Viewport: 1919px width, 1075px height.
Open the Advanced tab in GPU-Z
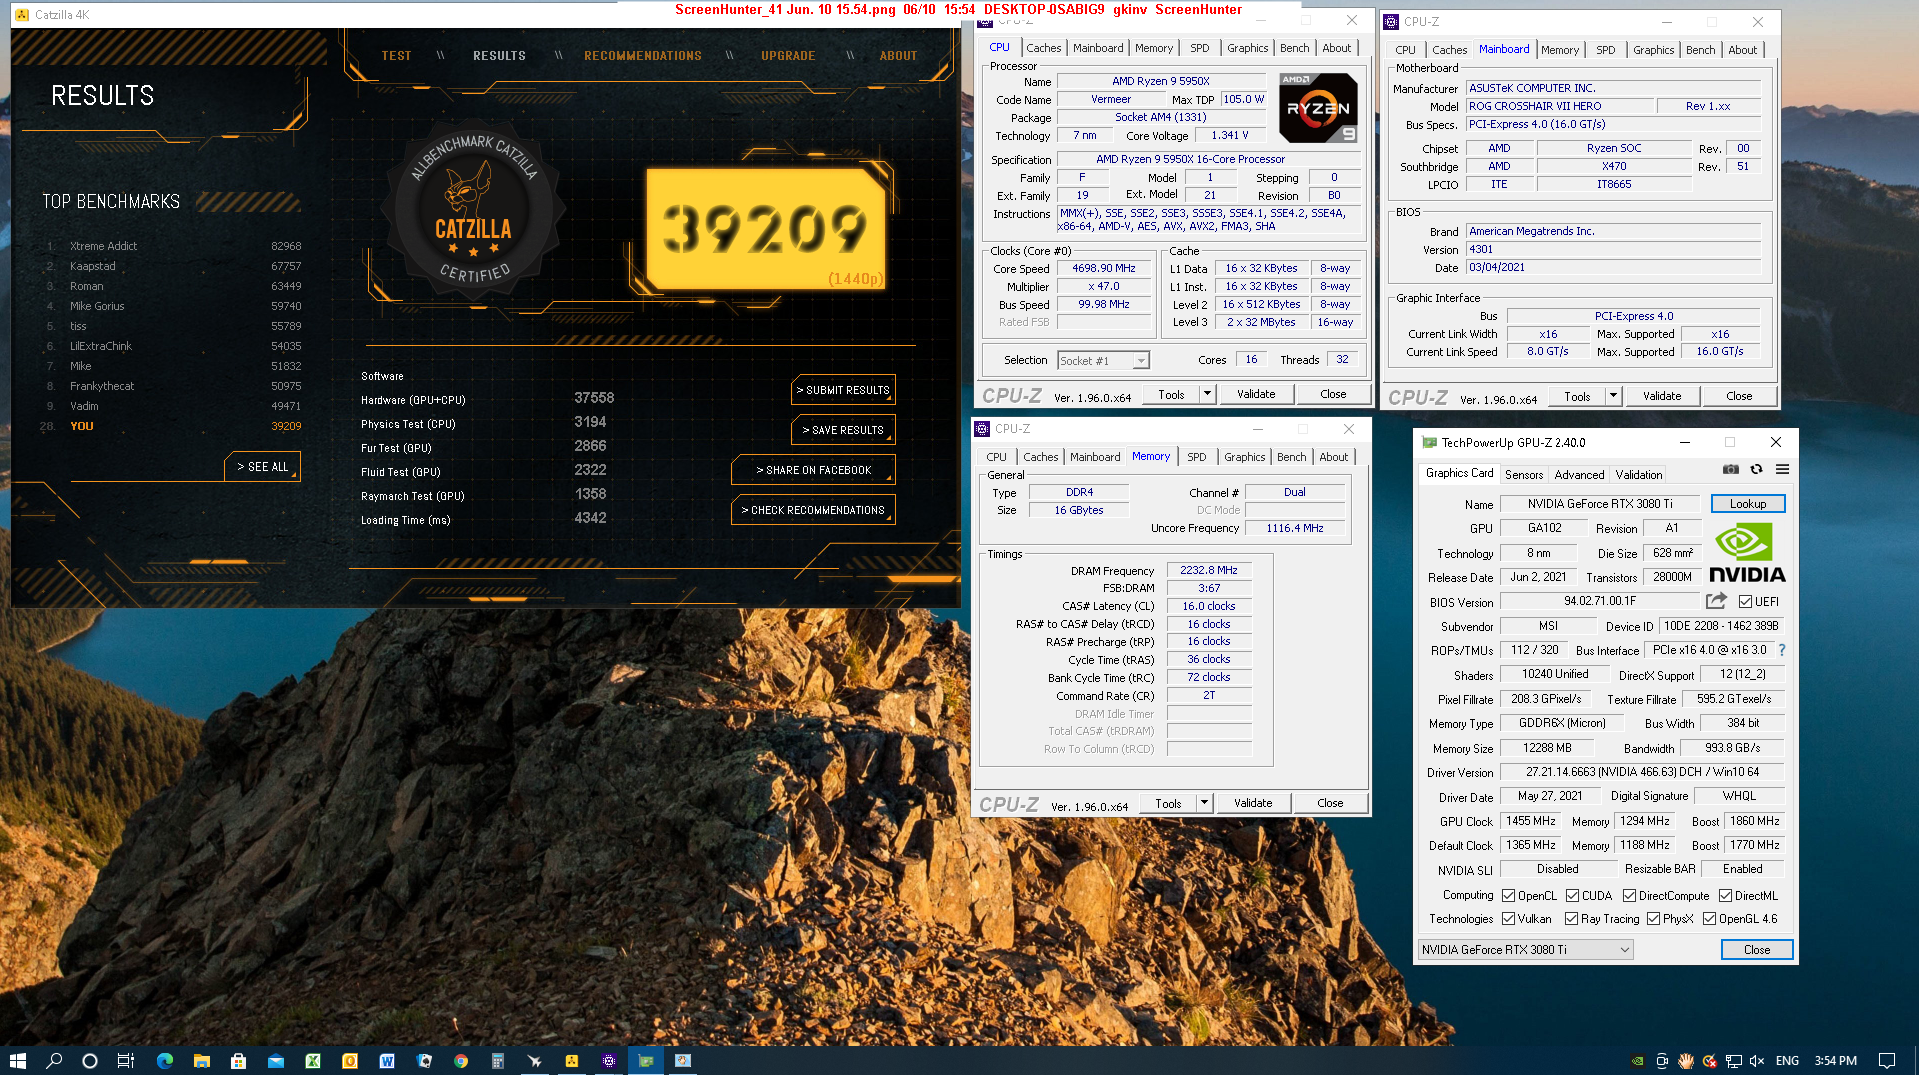1579,475
